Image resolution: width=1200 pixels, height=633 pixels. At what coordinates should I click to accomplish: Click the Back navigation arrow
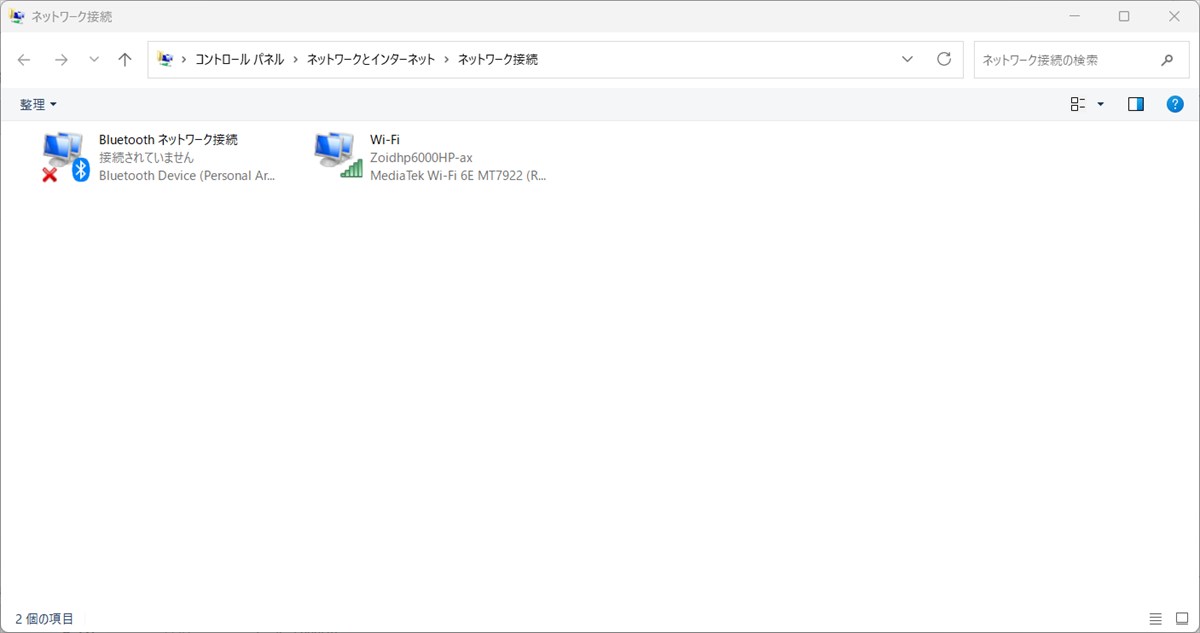click(24, 60)
